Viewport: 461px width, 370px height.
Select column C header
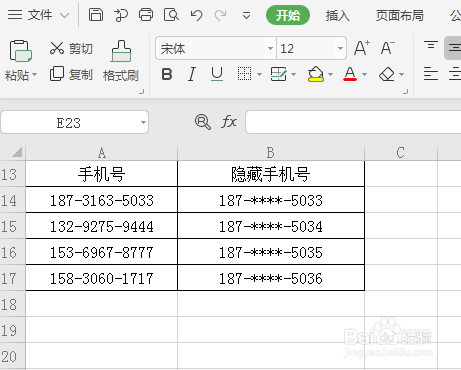401,153
